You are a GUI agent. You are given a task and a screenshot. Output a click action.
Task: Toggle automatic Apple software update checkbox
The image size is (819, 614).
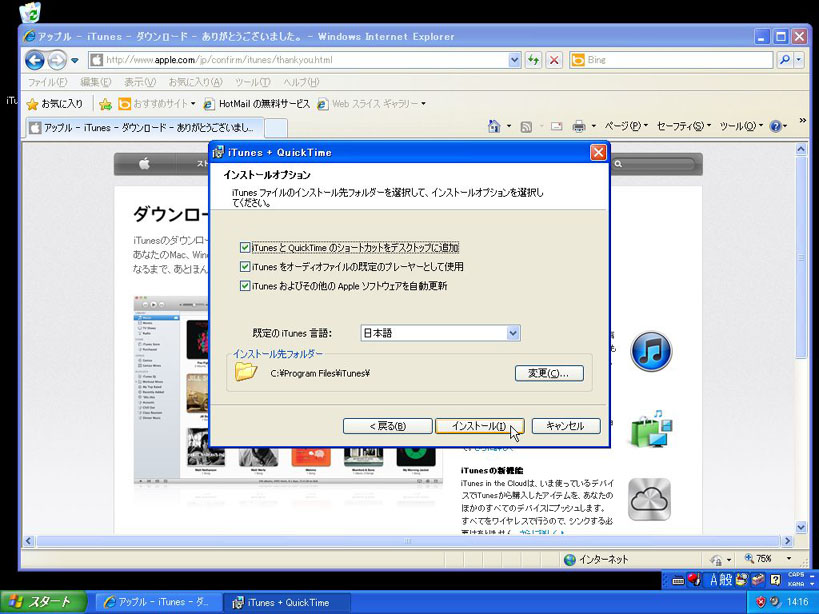click(x=244, y=286)
